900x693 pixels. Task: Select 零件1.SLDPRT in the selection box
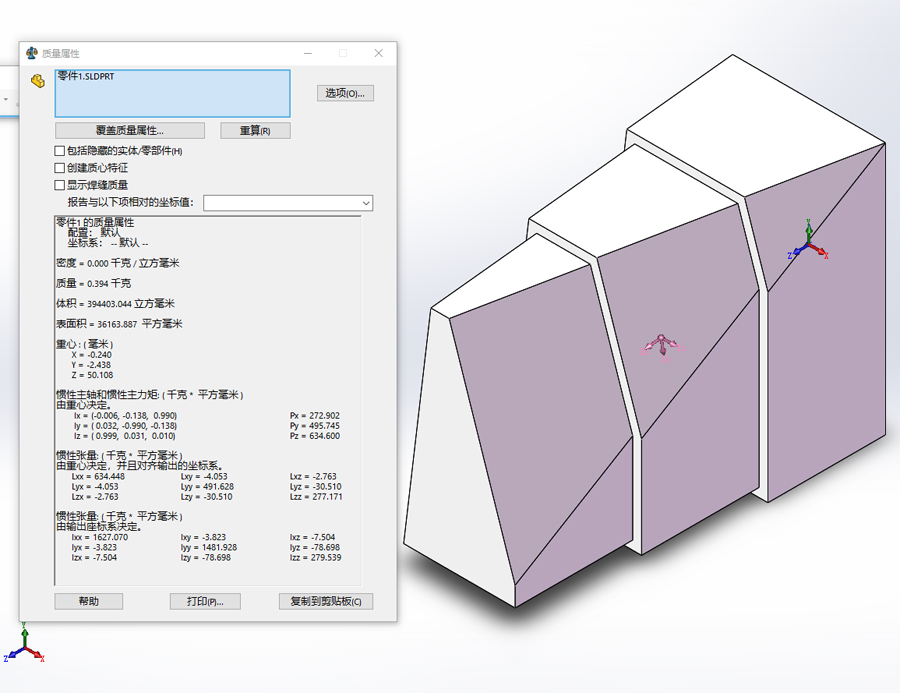point(85,77)
